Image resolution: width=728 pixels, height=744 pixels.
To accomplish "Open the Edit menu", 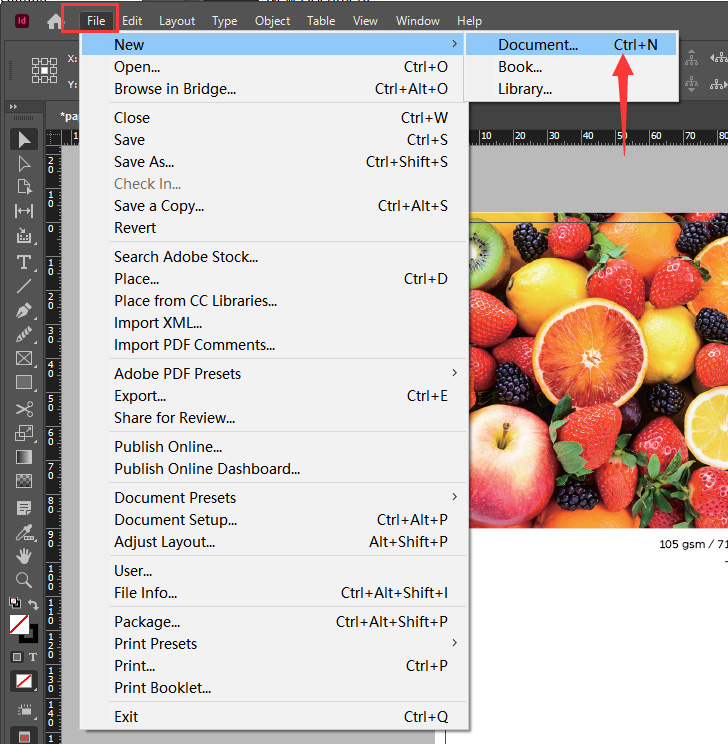I will 132,21.
